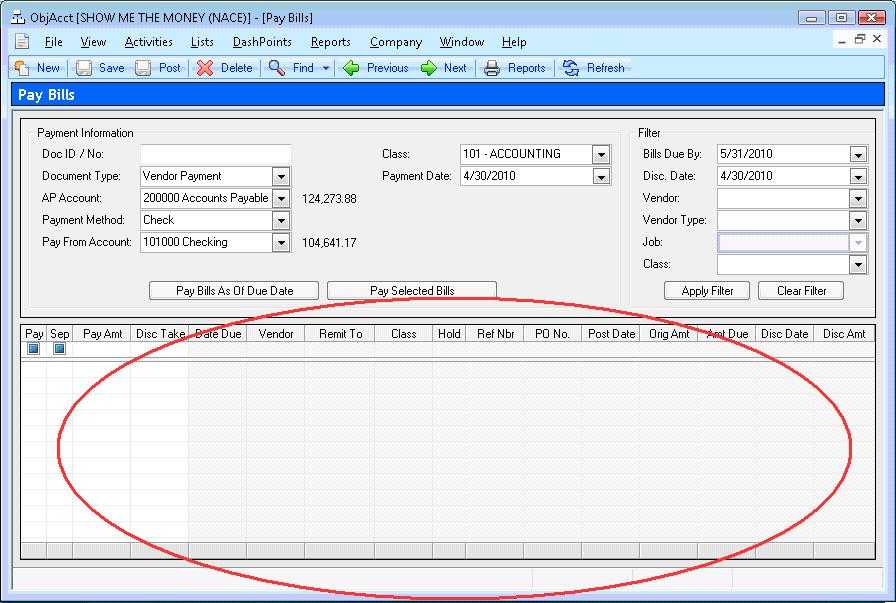Click the Reports printer icon
896x603 pixels.
[492, 68]
